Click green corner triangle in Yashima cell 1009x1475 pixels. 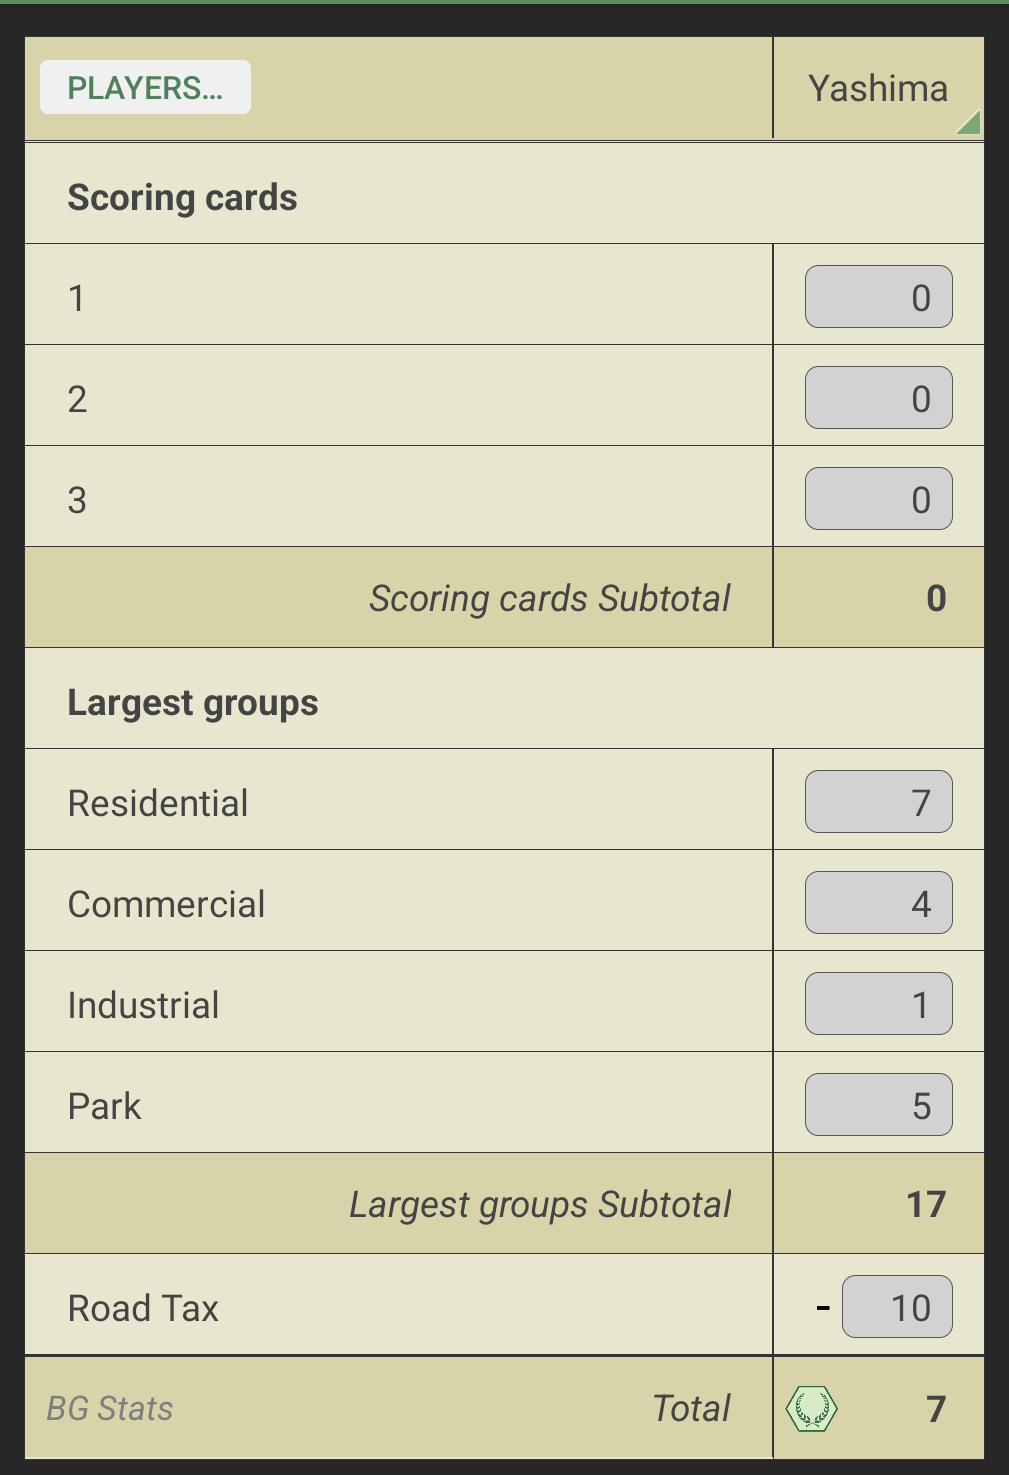click(969, 123)
